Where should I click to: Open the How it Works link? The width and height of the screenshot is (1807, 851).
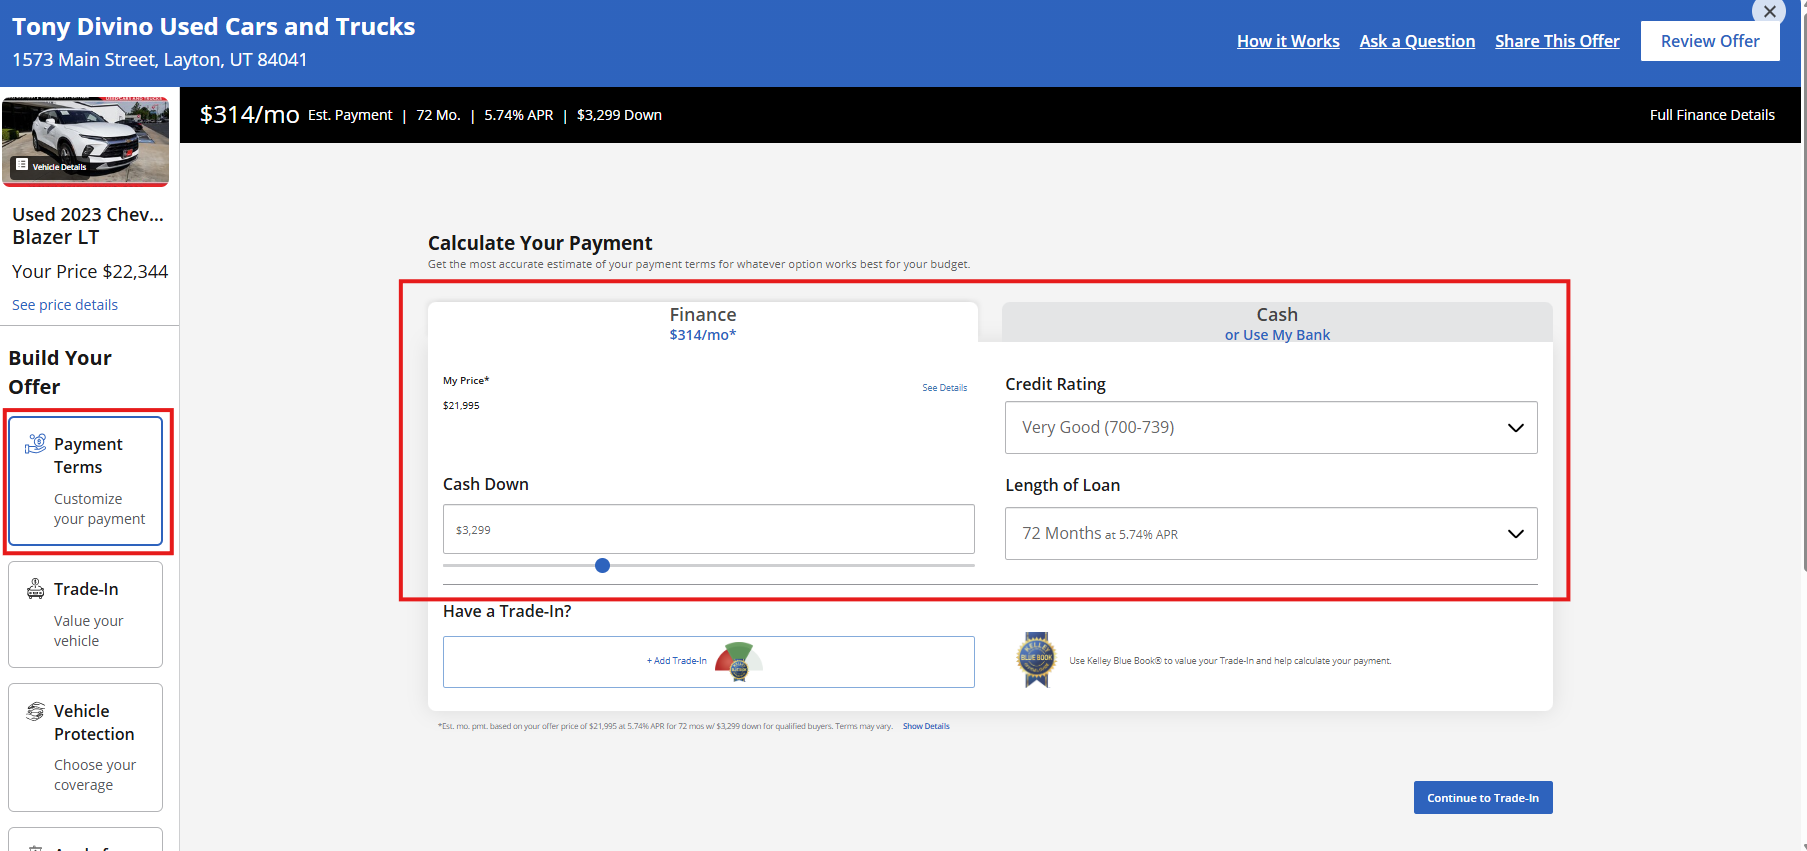(1288, 41)
